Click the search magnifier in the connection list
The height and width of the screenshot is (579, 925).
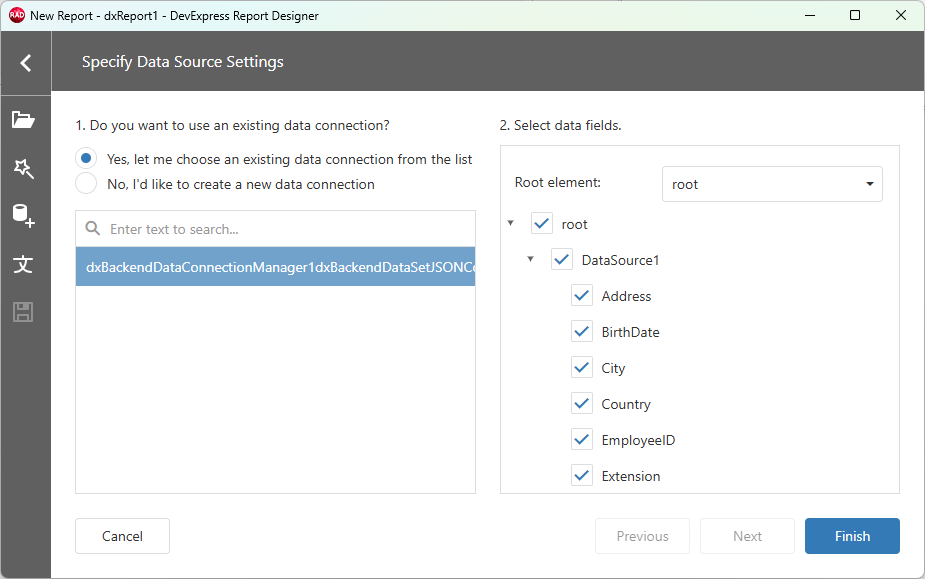point(93,227)
